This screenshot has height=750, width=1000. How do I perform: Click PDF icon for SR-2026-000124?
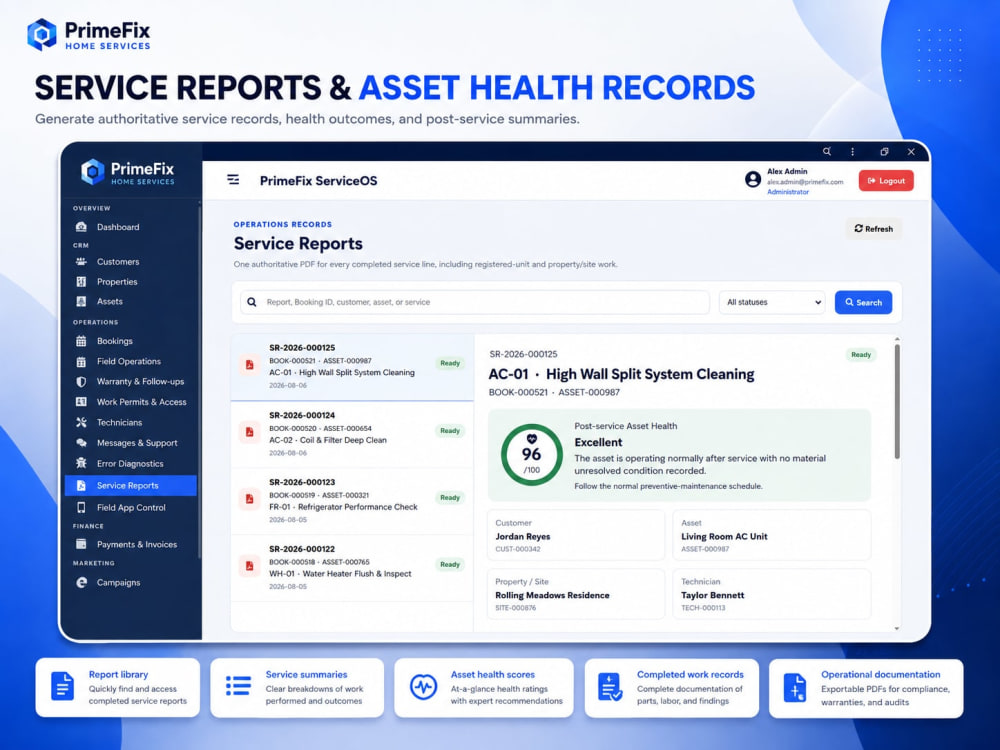(249, 432)
